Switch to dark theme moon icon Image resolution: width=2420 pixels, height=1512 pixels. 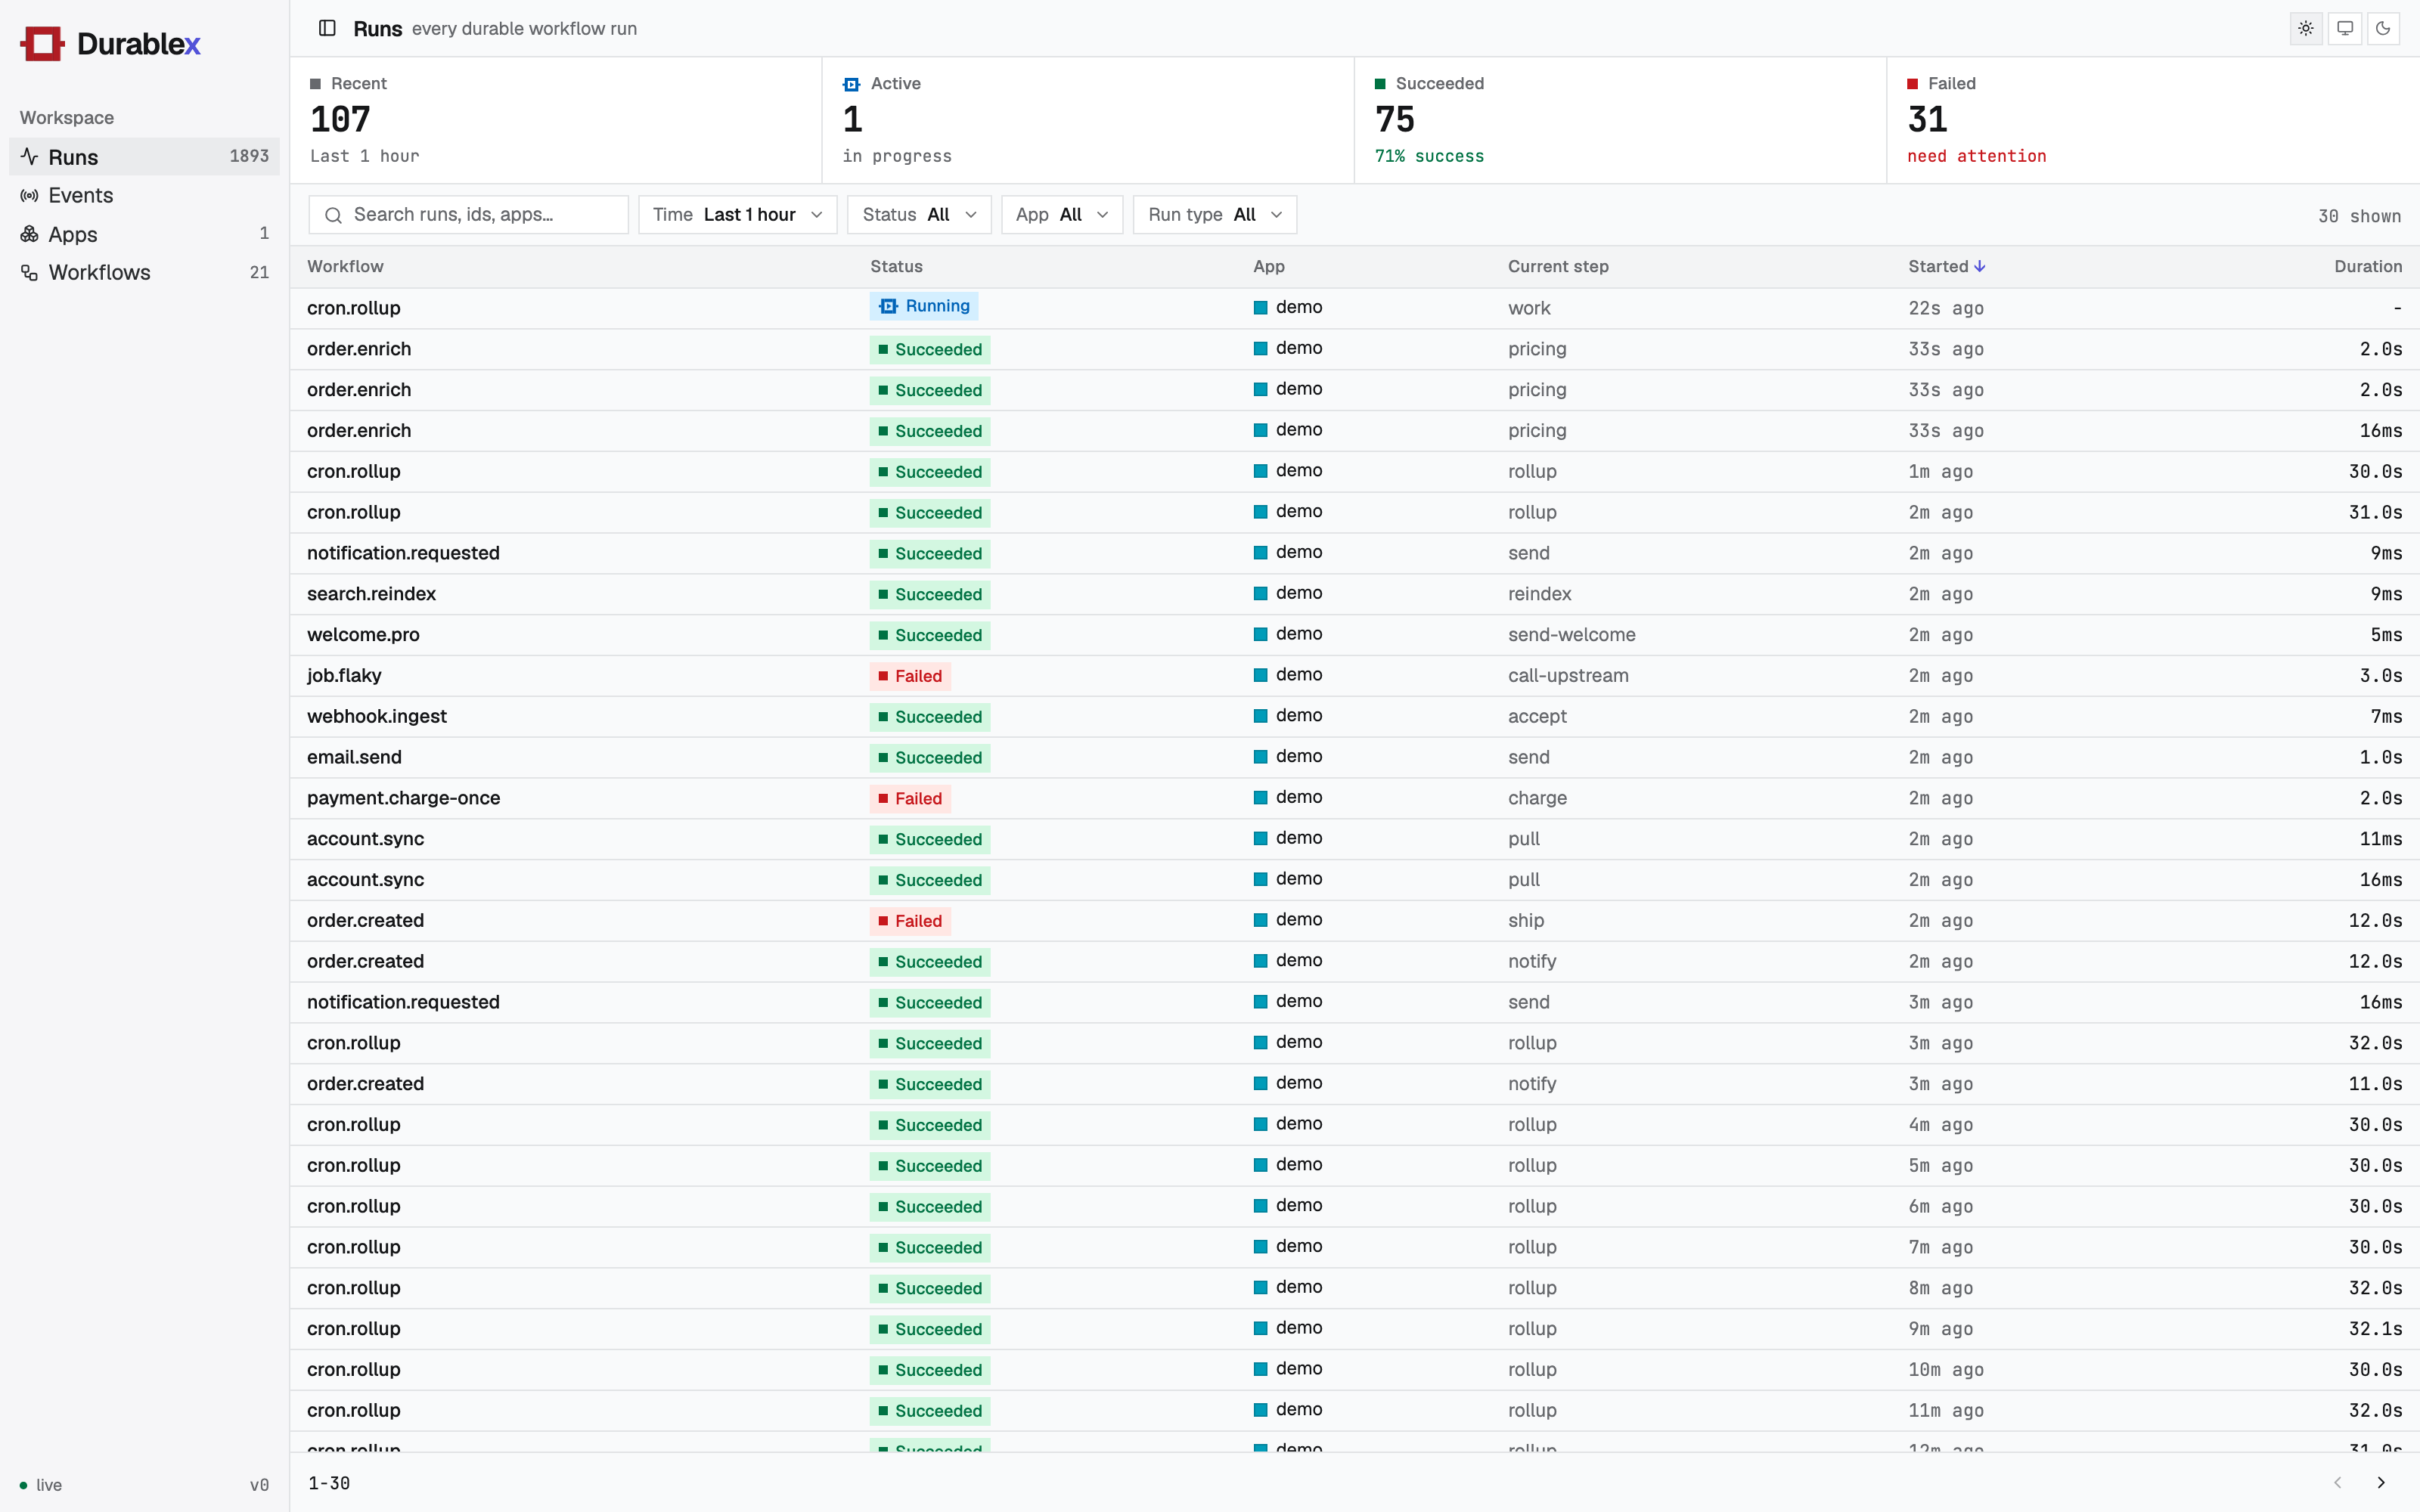pyautogui.click(x=2383, y=28)
